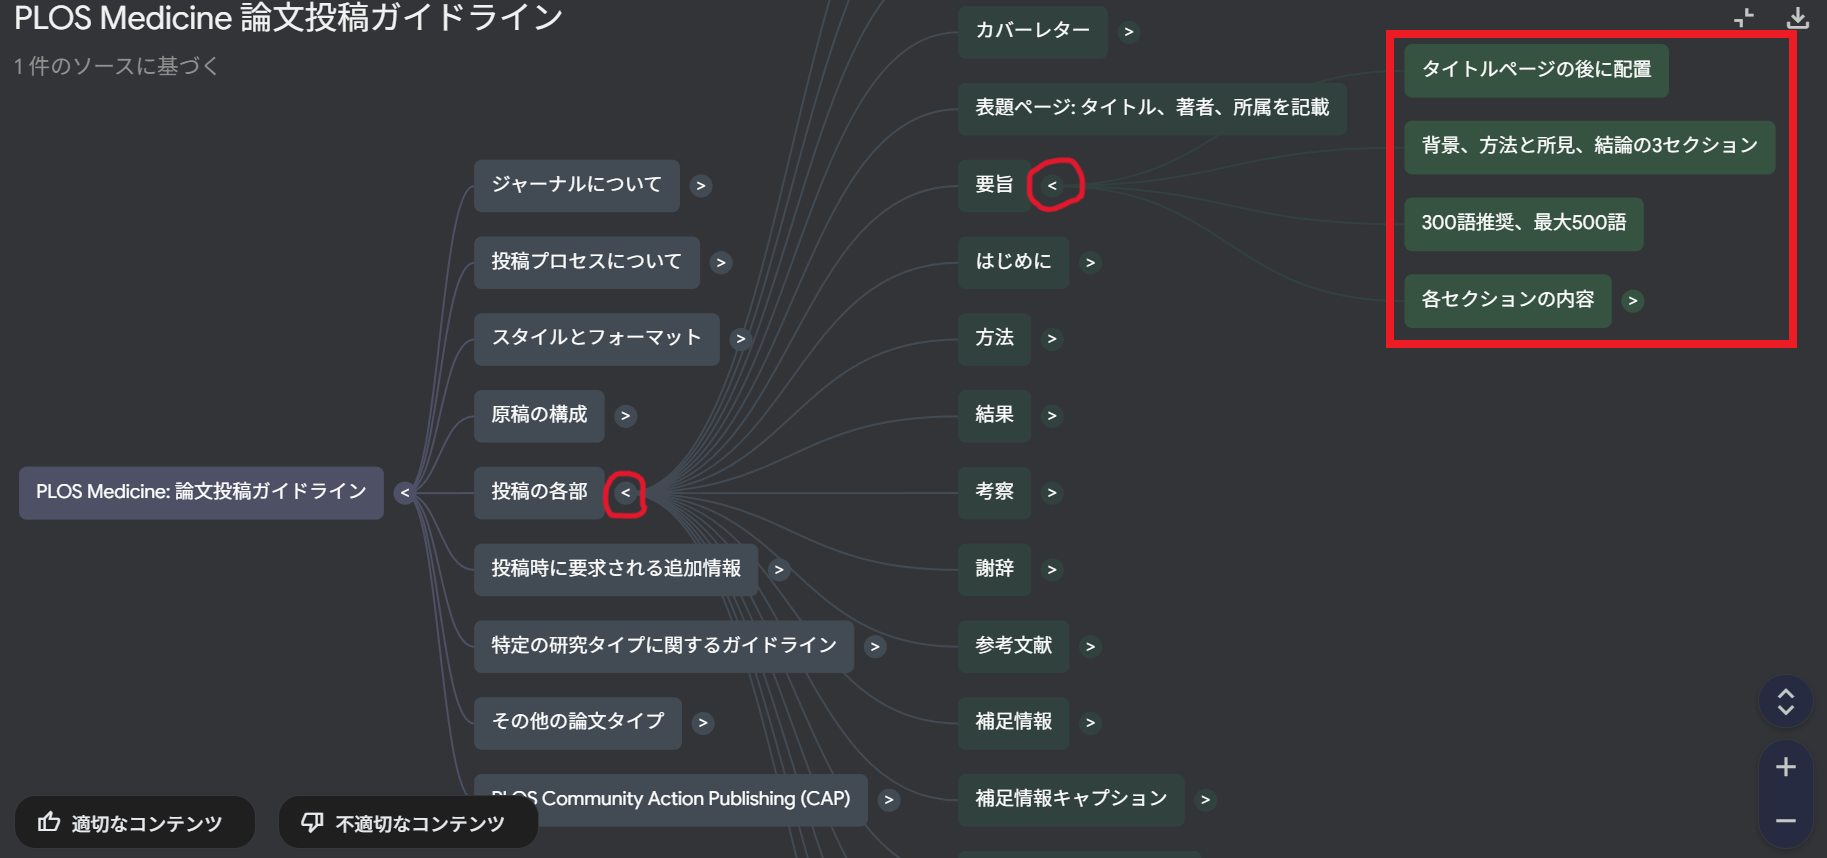This screenshot has width=1827, height=858.
Task: Expand 原稿の構成 node chevron
Action: click(x=626, y=416)
